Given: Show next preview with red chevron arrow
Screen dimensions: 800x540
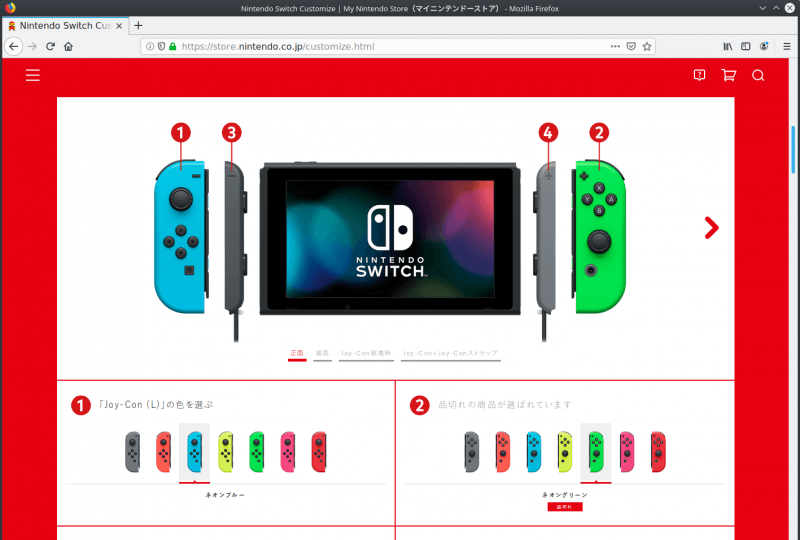Looking at the screenshot, I should click(x=711, y=228).
